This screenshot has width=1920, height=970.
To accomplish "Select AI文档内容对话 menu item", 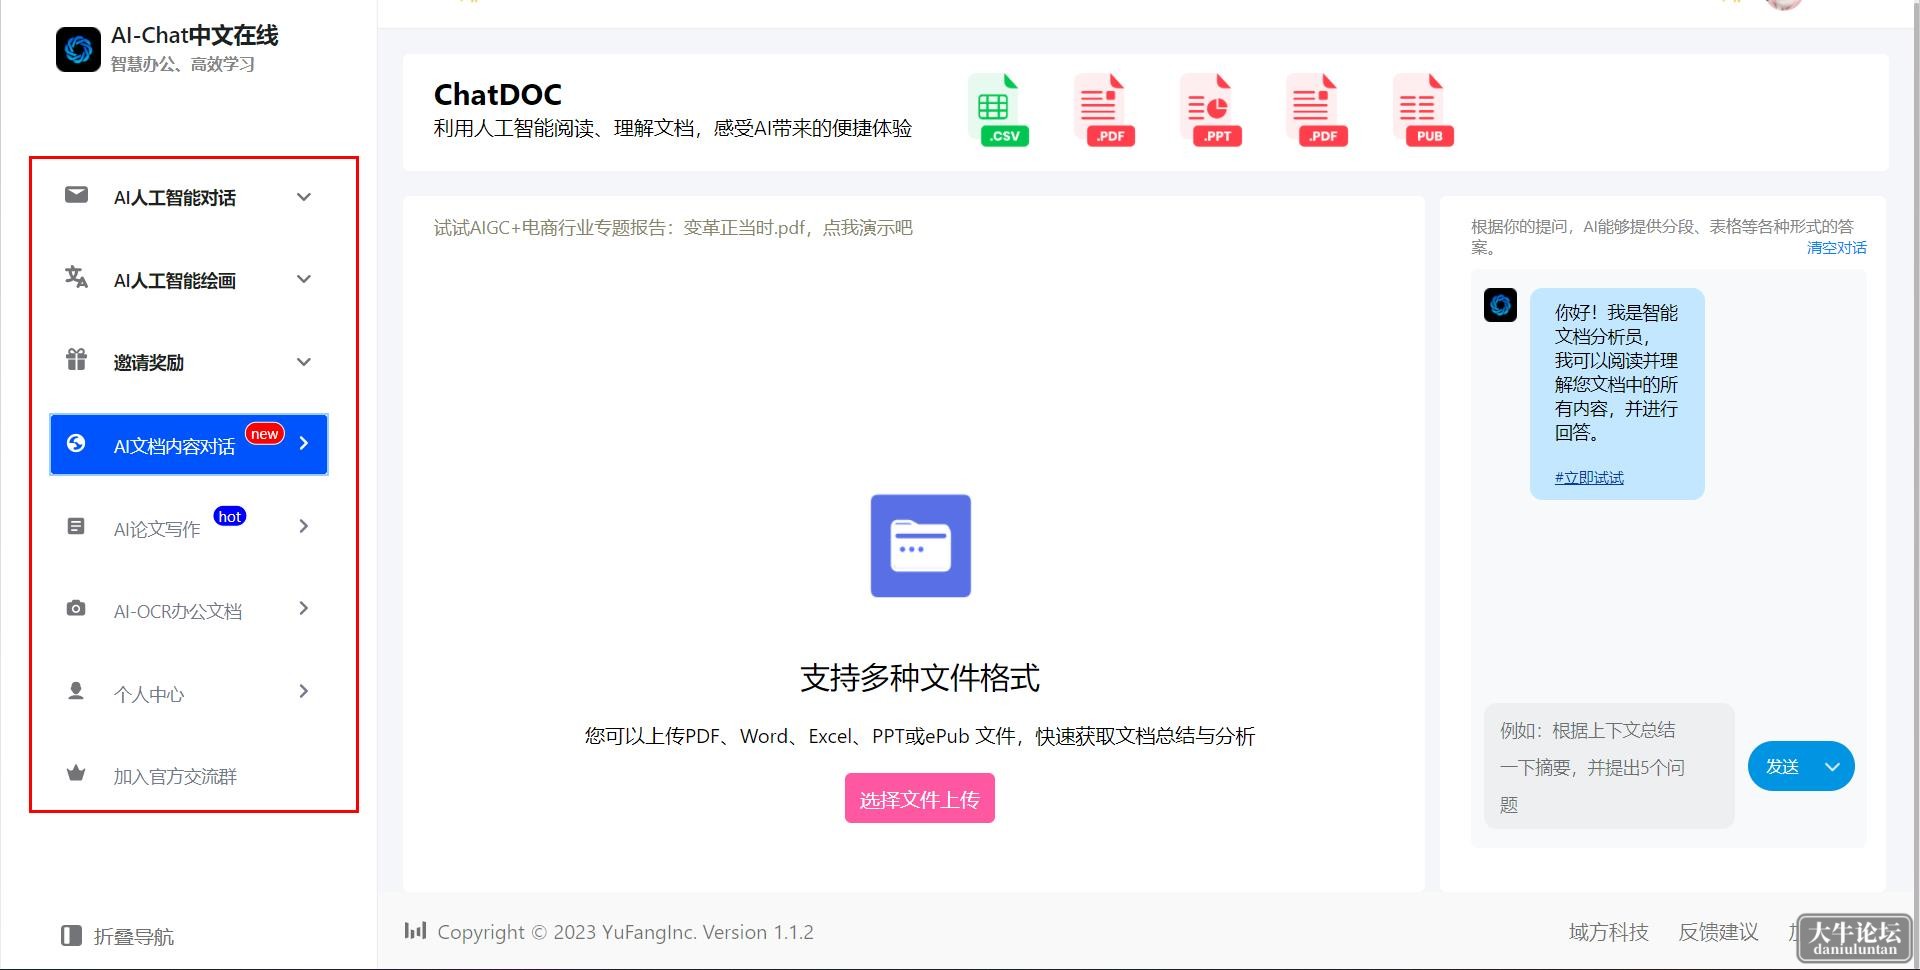I will pos(189,444).
